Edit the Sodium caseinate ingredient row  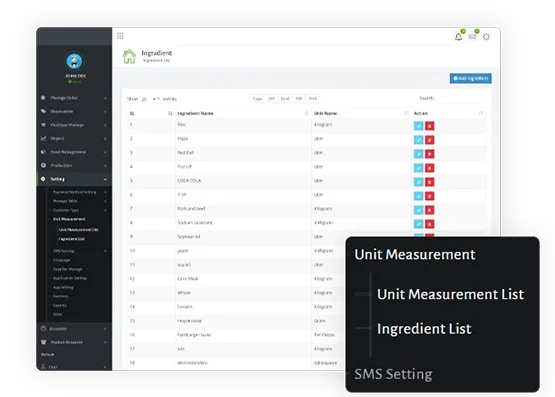click(418, 224)
